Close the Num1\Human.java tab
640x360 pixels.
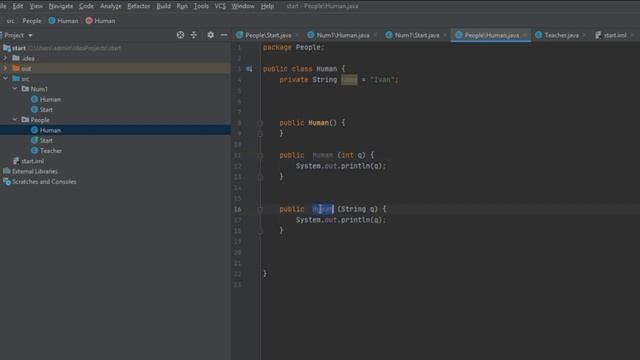pos(375,36)
